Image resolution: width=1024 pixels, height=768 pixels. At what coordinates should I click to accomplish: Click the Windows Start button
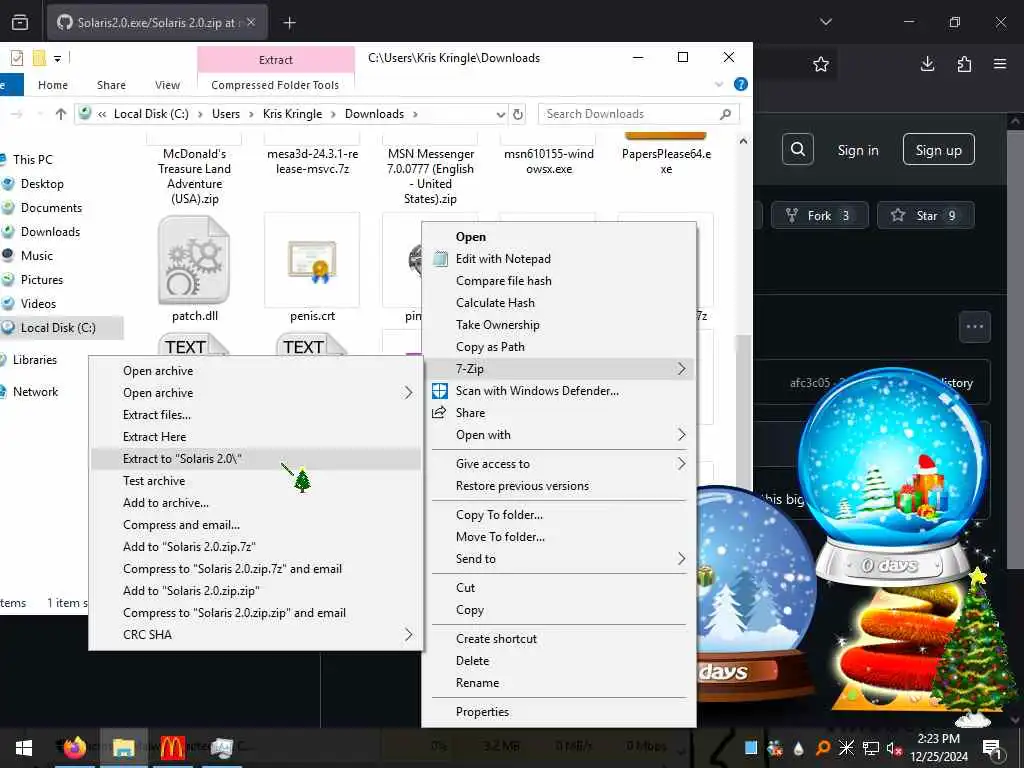(24, 748)
